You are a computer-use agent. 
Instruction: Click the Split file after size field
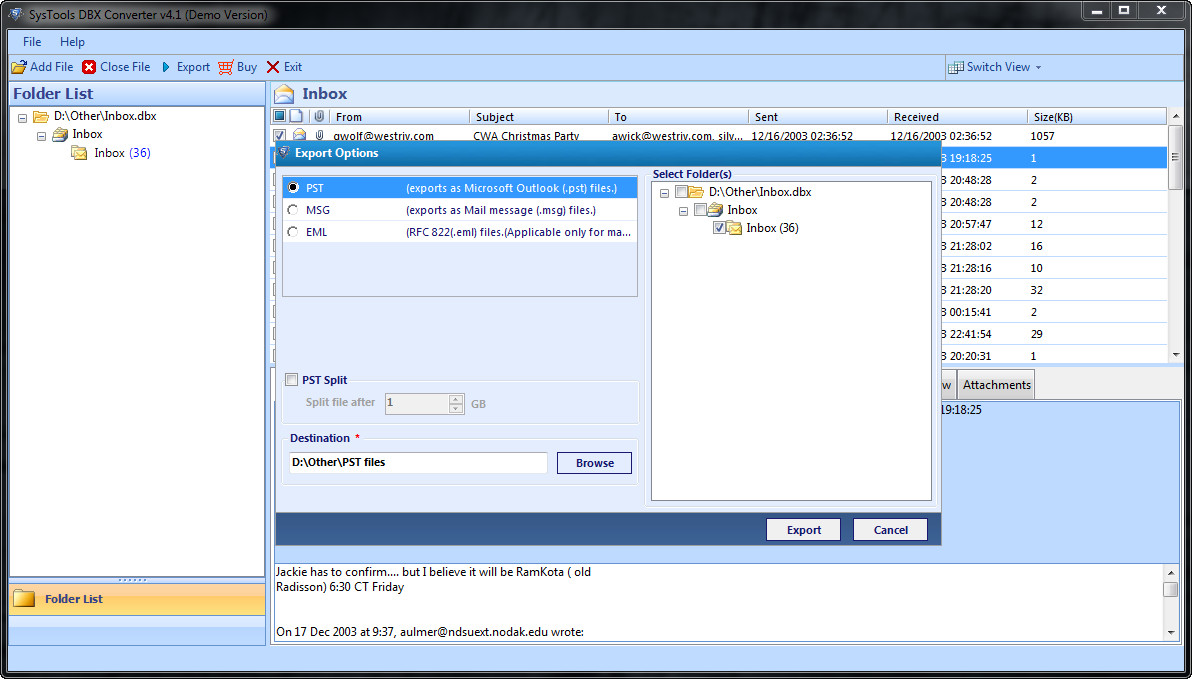(x=417, y=403)
